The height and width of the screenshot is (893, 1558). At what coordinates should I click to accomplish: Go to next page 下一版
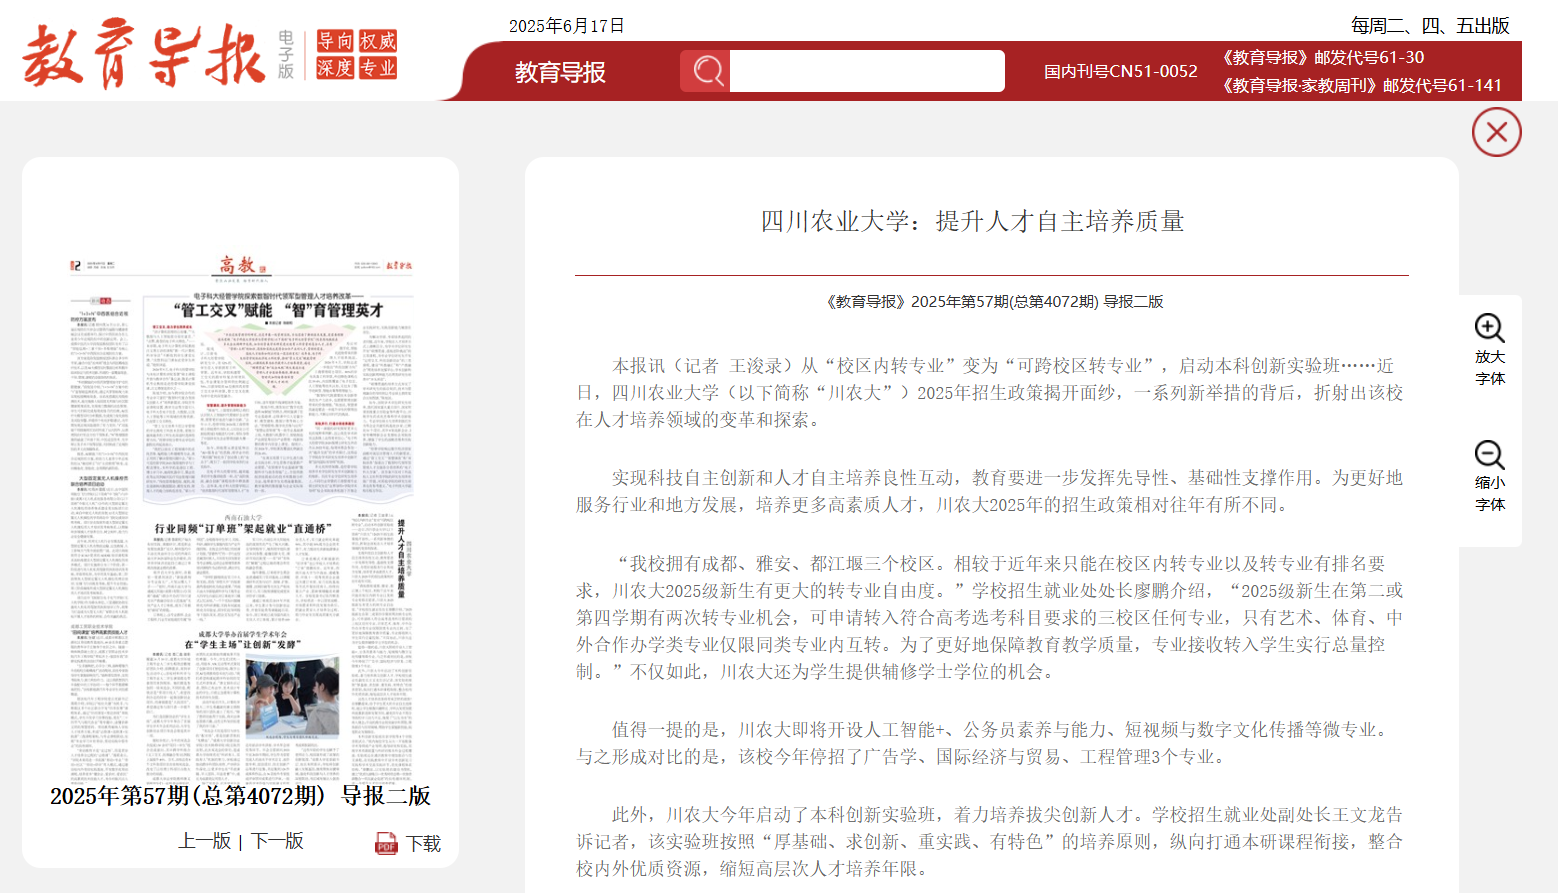coord(277,840)
